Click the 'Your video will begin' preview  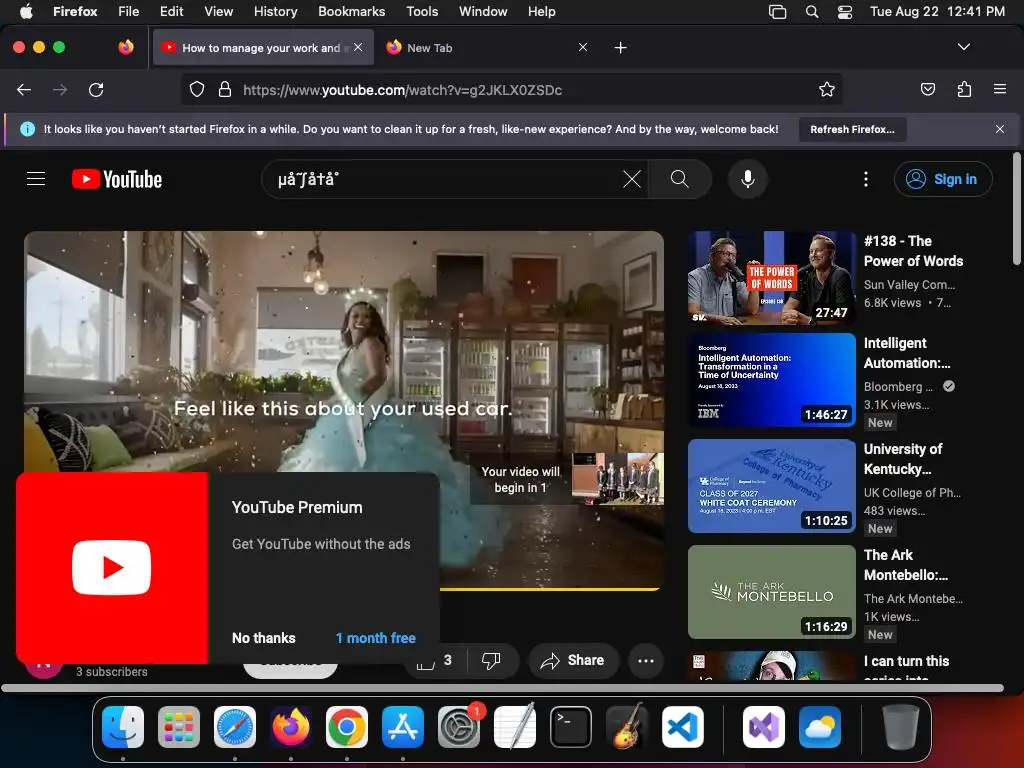[x=567, y=479]
